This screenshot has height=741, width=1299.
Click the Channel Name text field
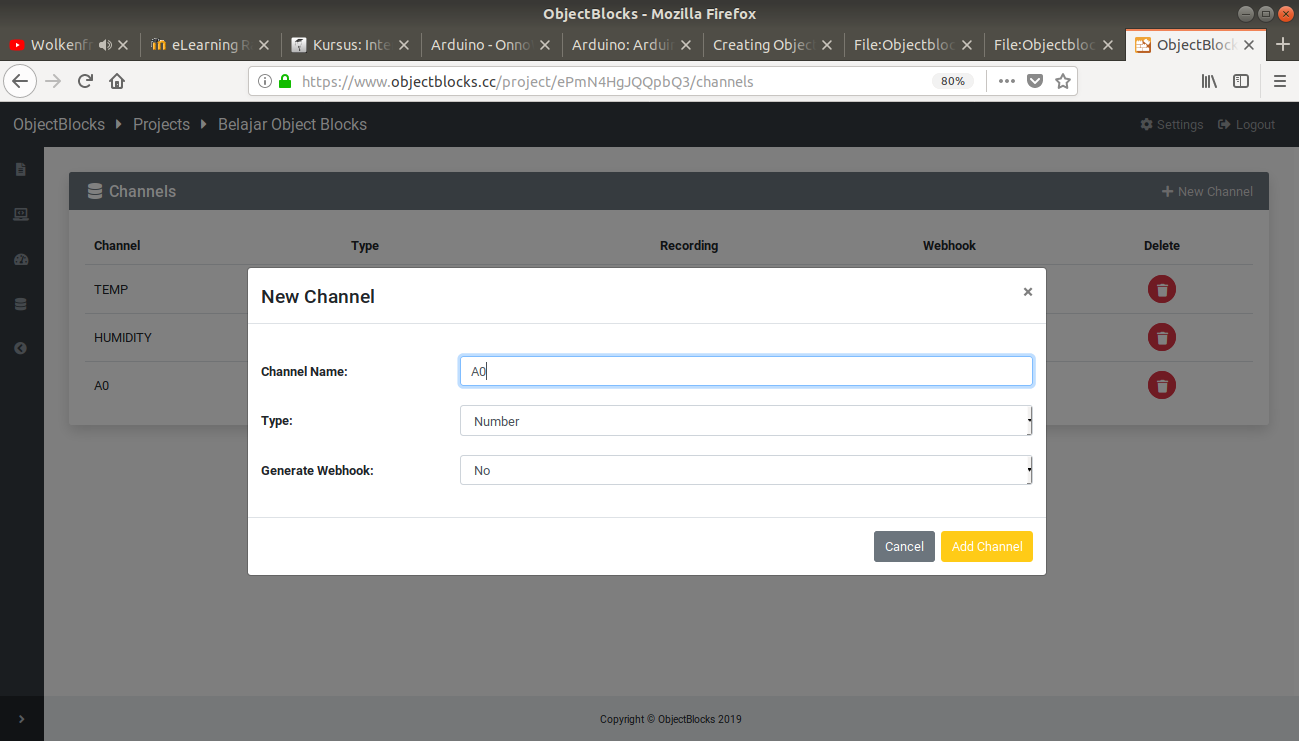pyautogui.click(x=745, y=371)
